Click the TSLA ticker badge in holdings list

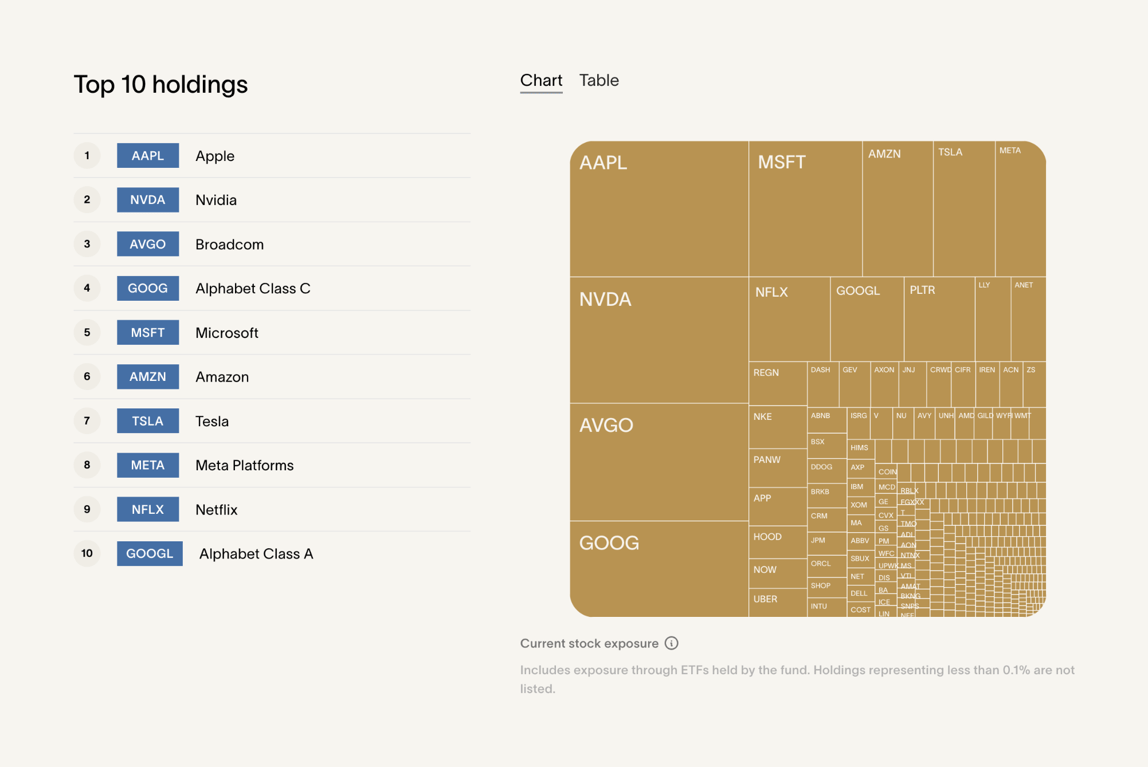(148, 421)
